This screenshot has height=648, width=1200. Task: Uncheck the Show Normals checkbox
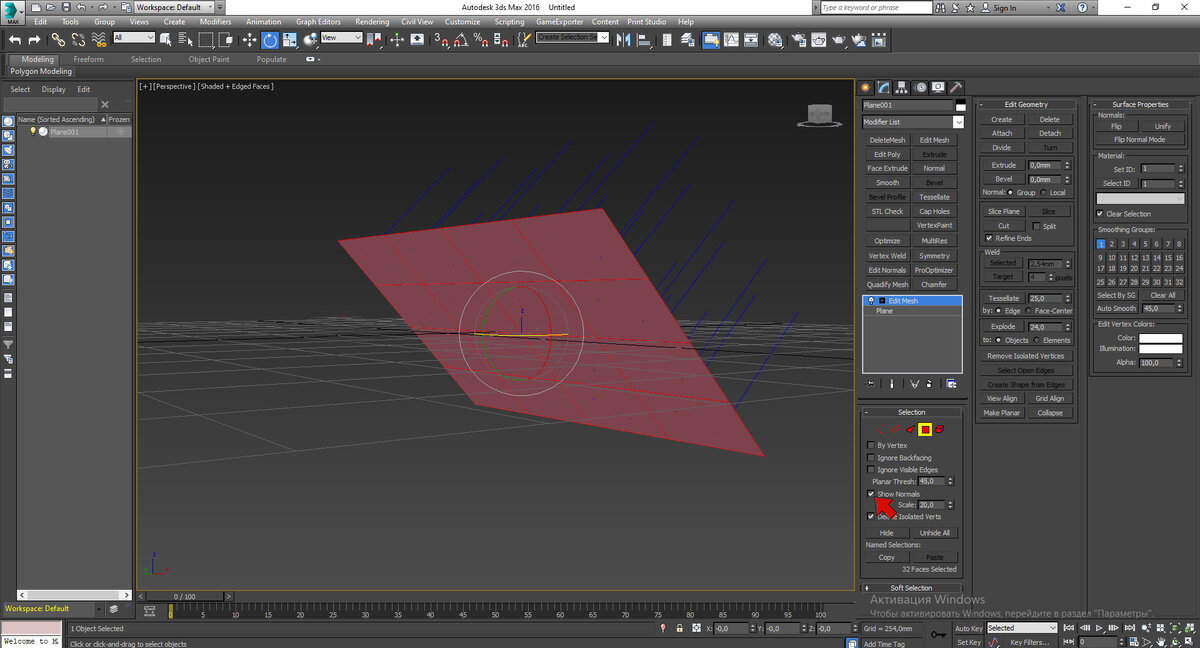pyautogui.click(x=871, y=494)
